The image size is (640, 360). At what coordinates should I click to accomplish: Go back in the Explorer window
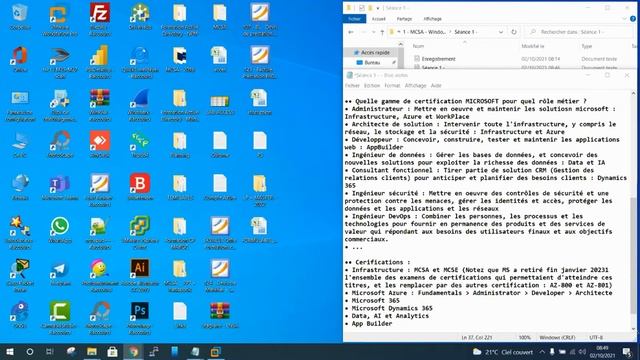[x=351, y=32]
